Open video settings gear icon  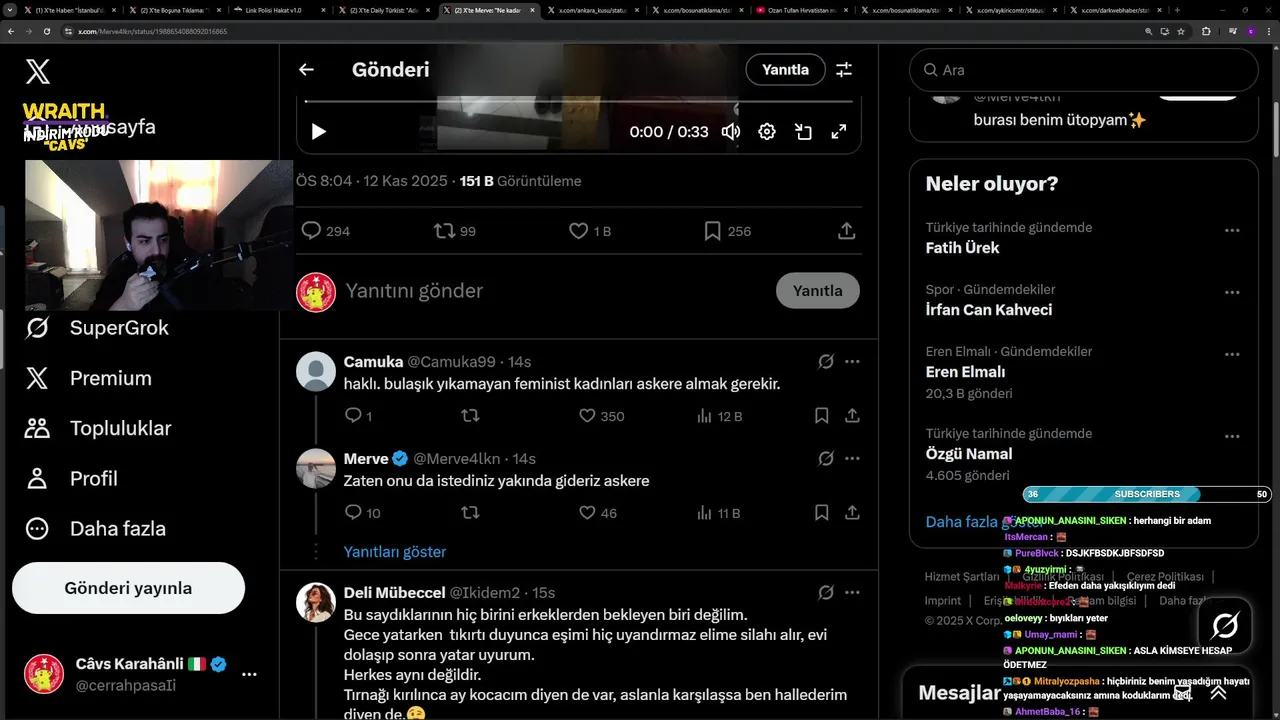click(x=767, y=132)
